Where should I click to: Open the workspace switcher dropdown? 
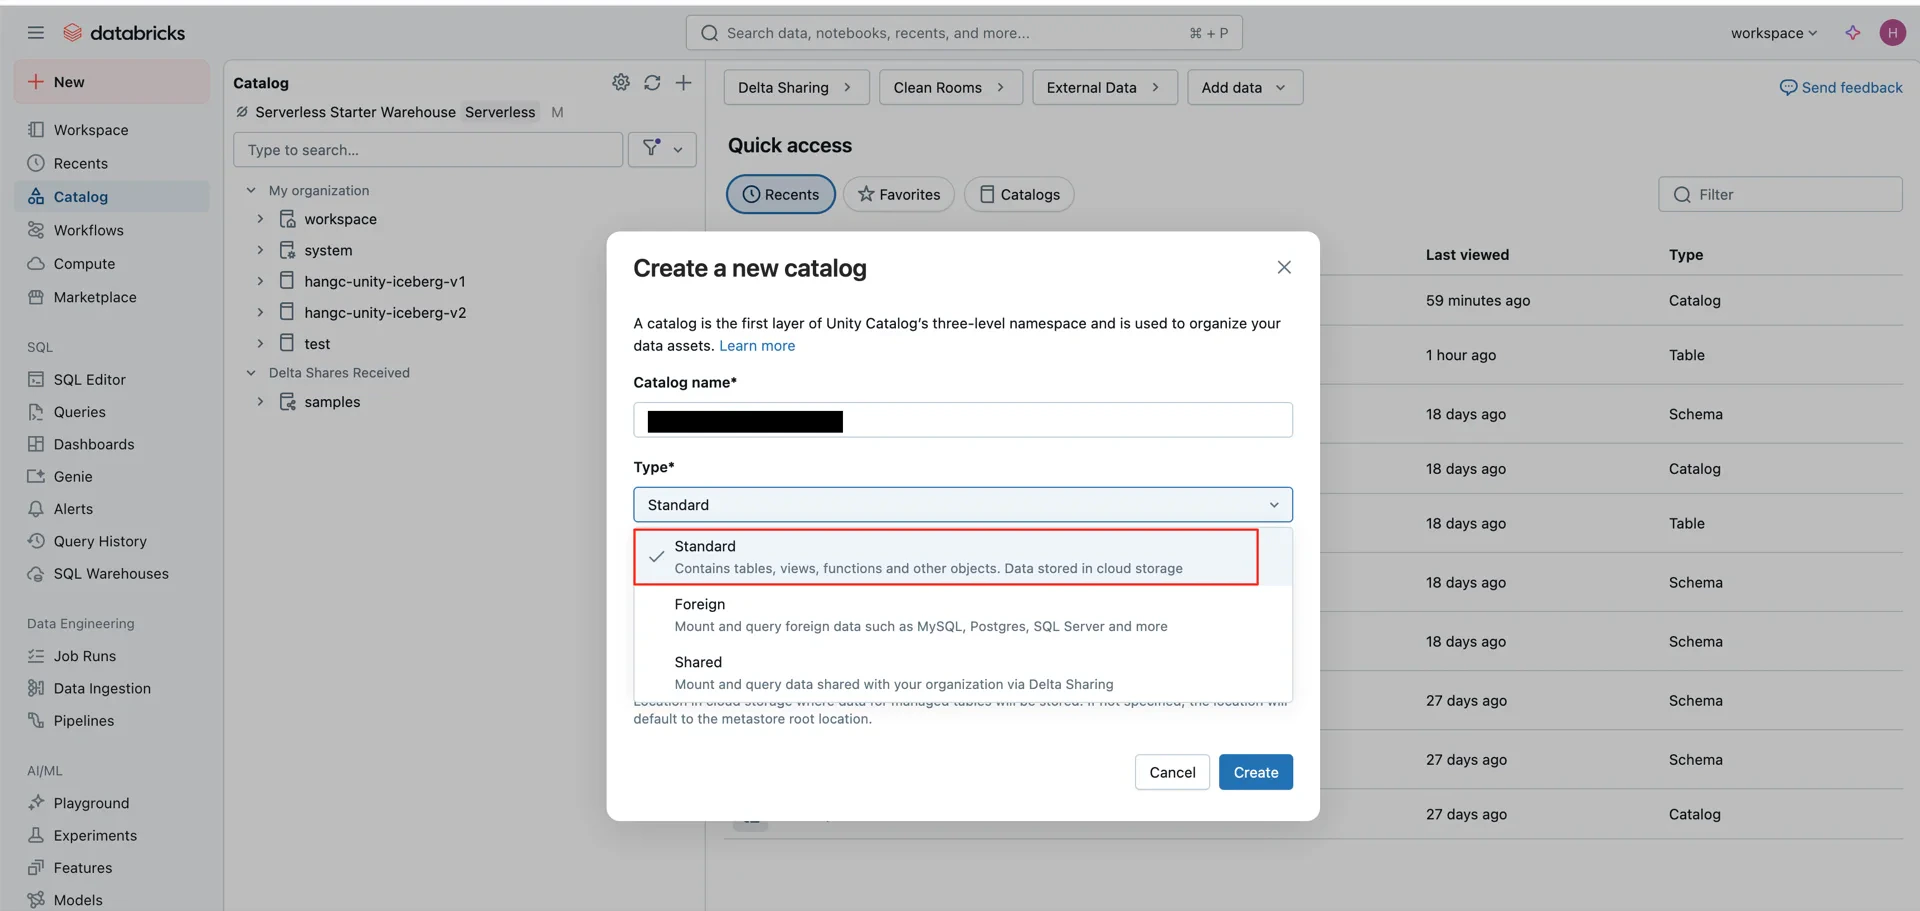pyautogui.click(x=1774, y=33)
